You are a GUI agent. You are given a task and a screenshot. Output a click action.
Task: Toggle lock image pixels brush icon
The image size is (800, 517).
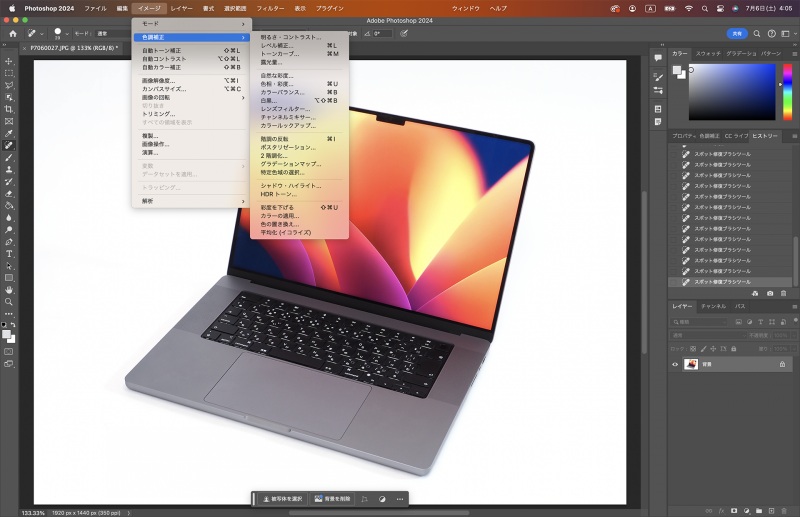704,349
